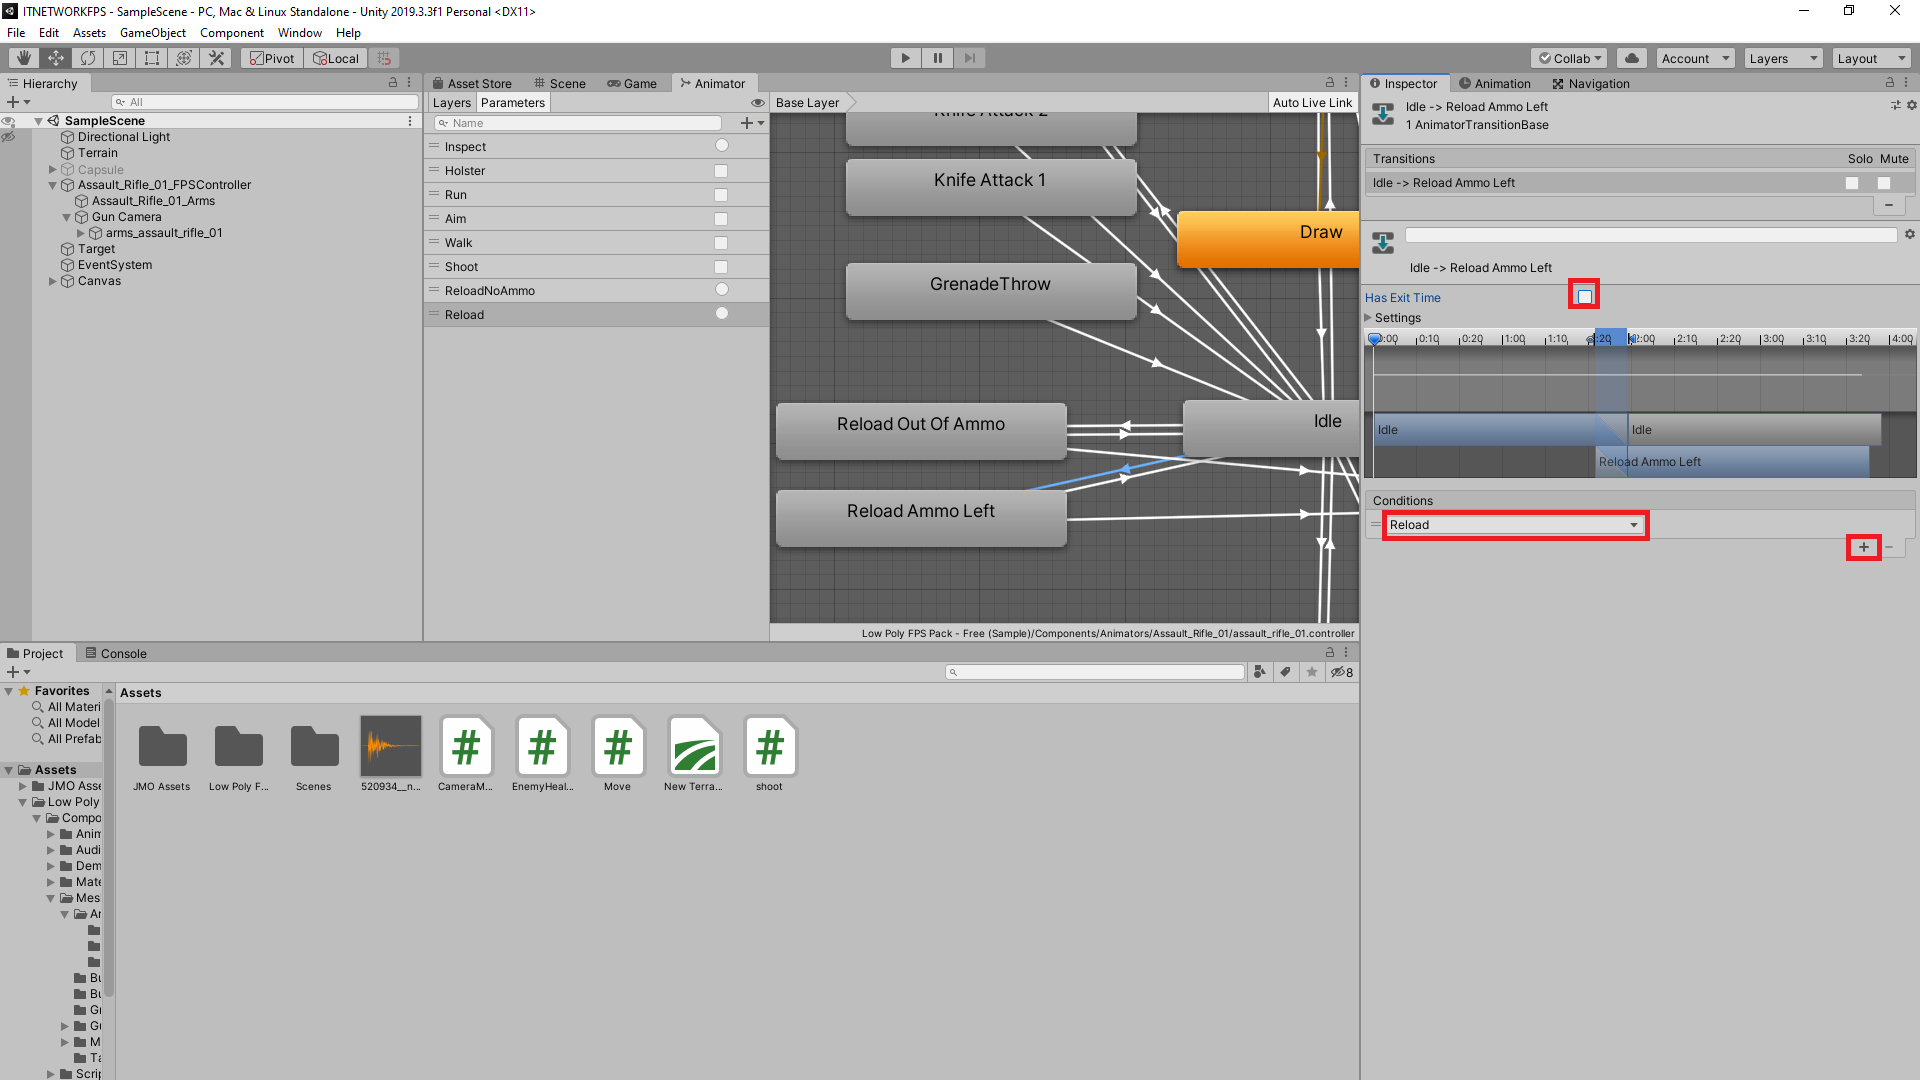Image resolution: width=1920 pixels, height=1080 pixels.
Task: Open the Unity cloud services icon
Action: coord(1632,57)
